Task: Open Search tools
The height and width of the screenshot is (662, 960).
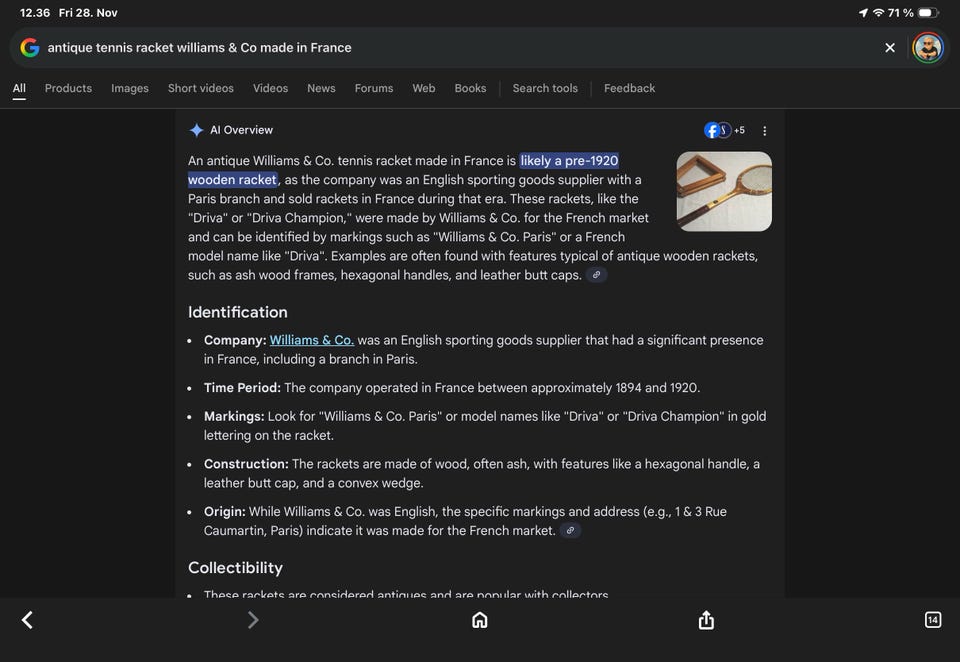Action: (545, 88)
